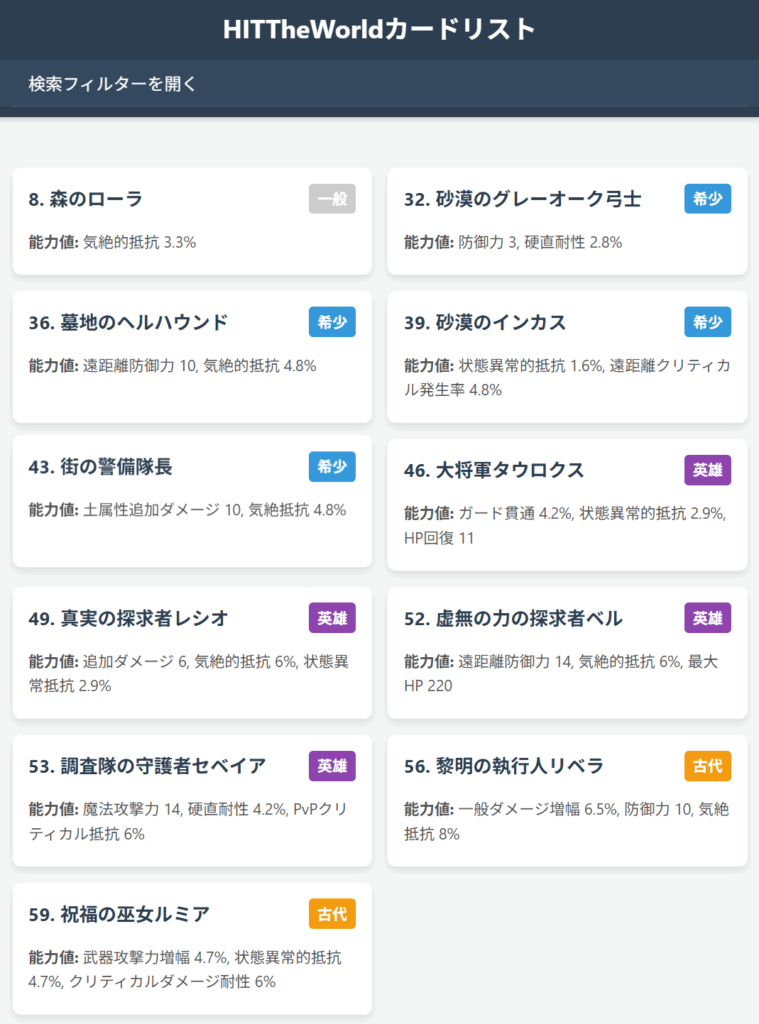The image size is (759, 1024).
Task: Click 古代 badge on 黎明の執行人リベラ
Action: click(707, 766)
